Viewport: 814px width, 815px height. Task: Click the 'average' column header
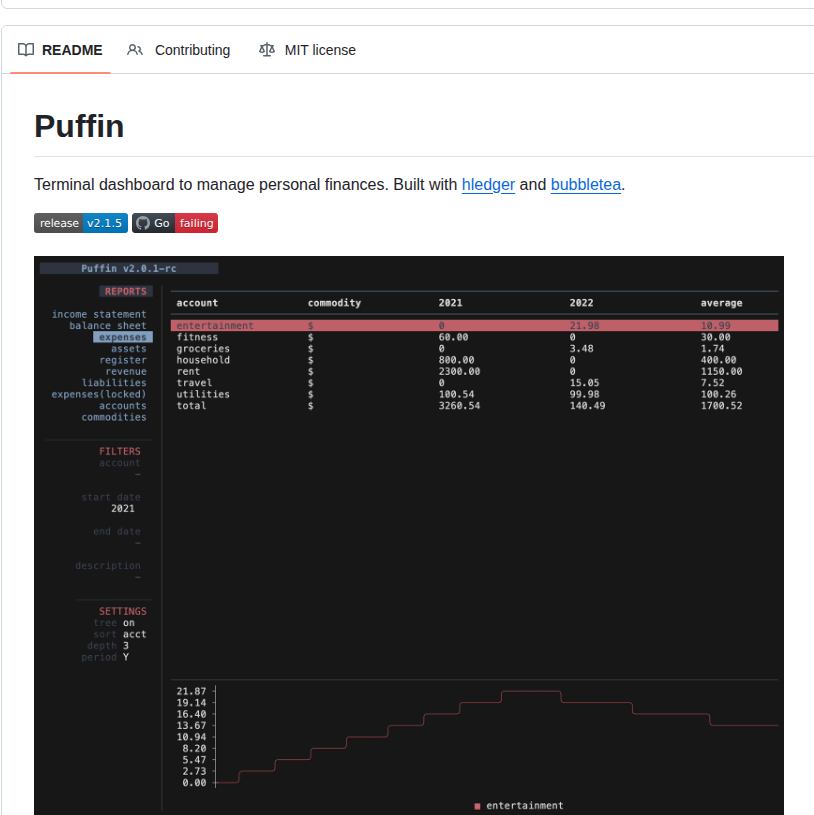point(721,303)
